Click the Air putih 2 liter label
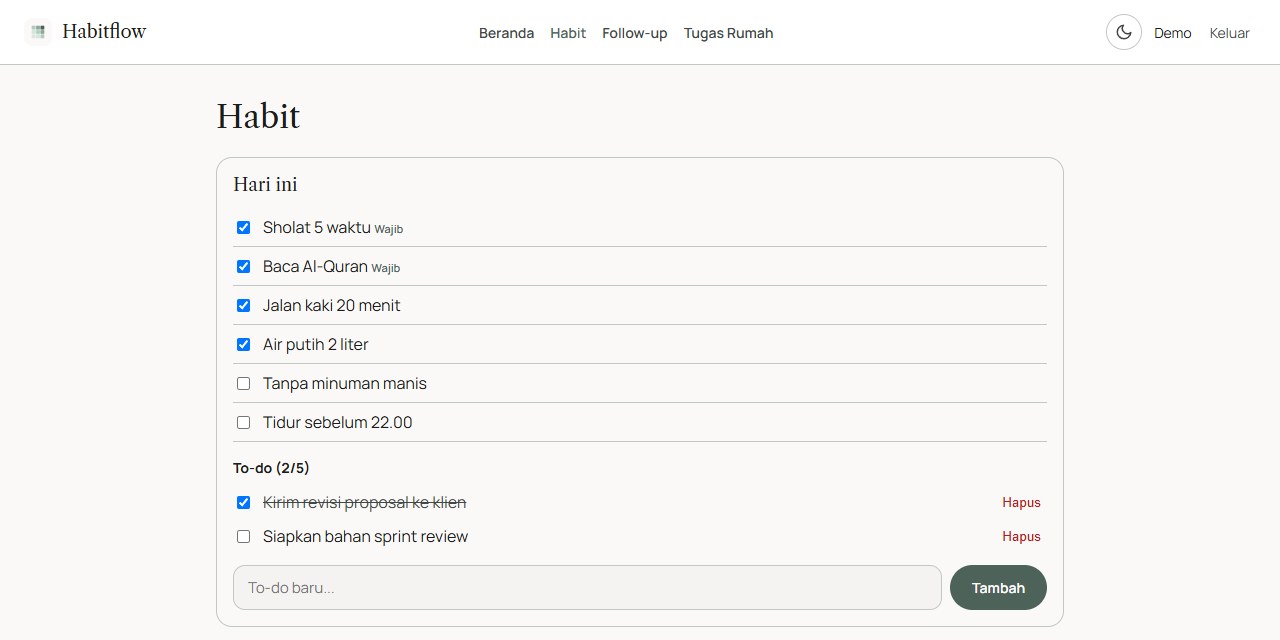Image resolution: width=1280 pixels, height=640 pixels. click(x=316, y=345)
